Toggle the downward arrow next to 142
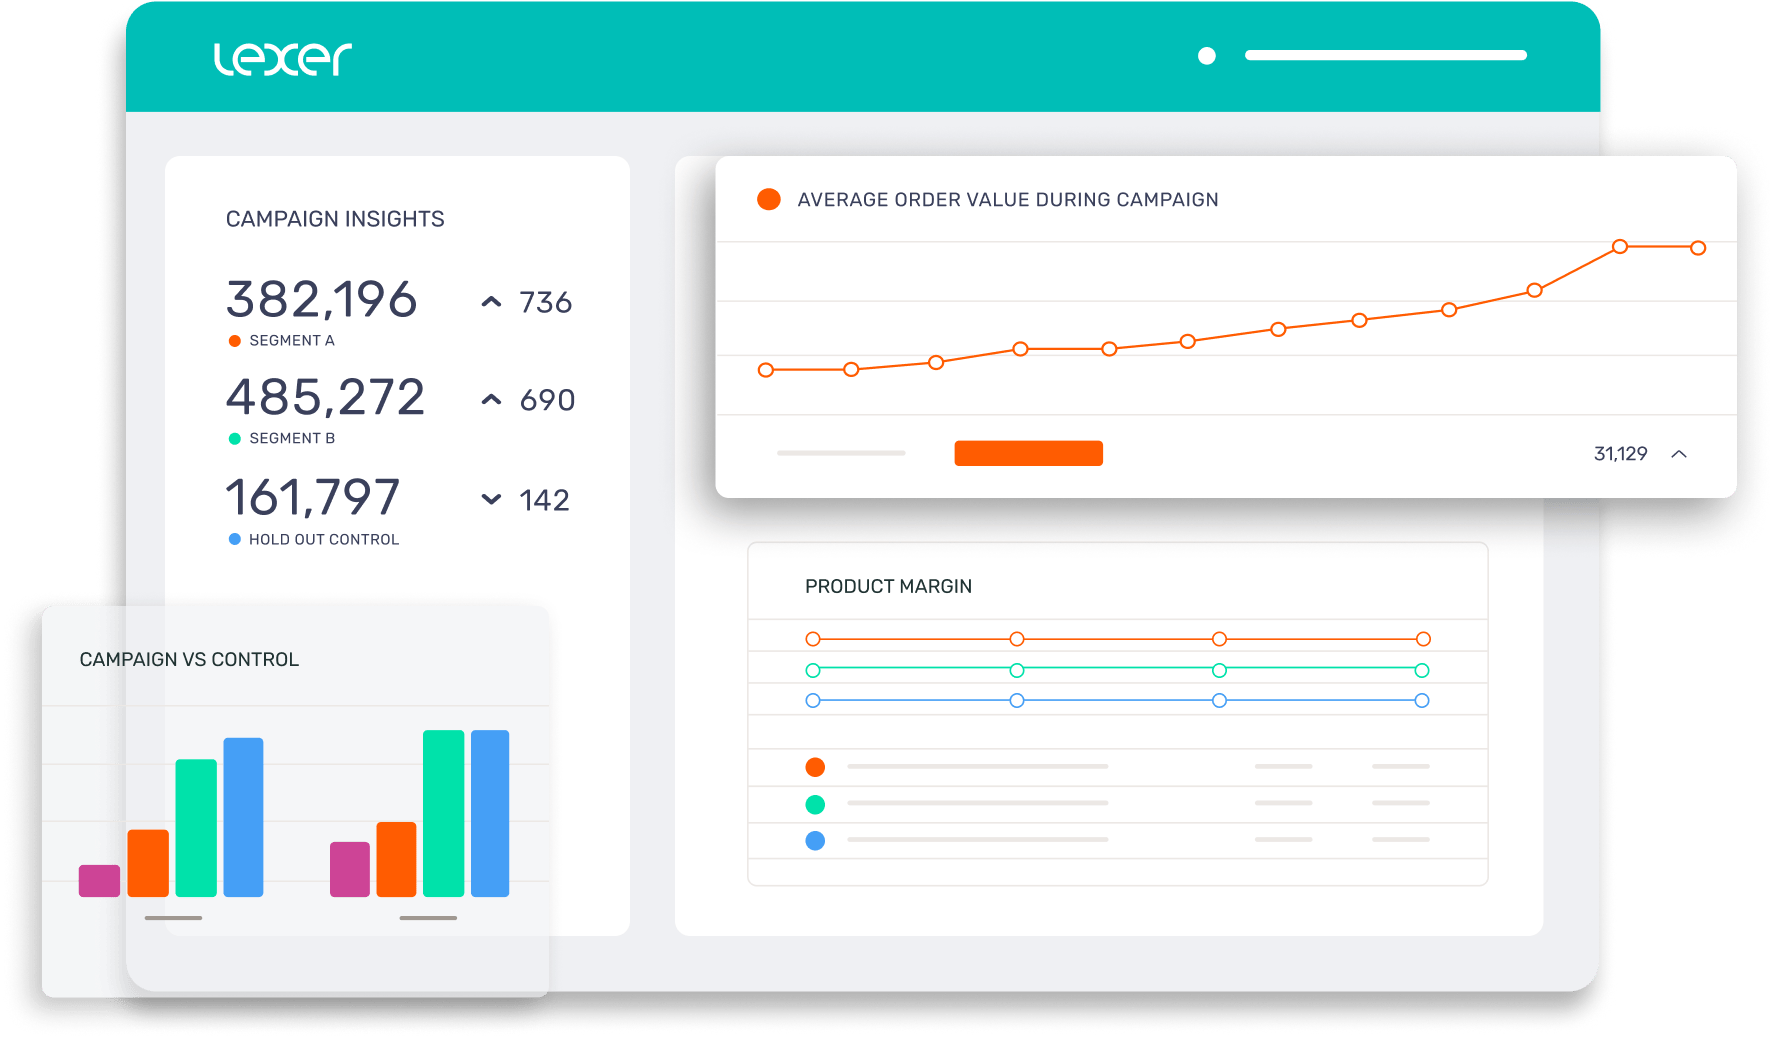 tap(490, 498)
